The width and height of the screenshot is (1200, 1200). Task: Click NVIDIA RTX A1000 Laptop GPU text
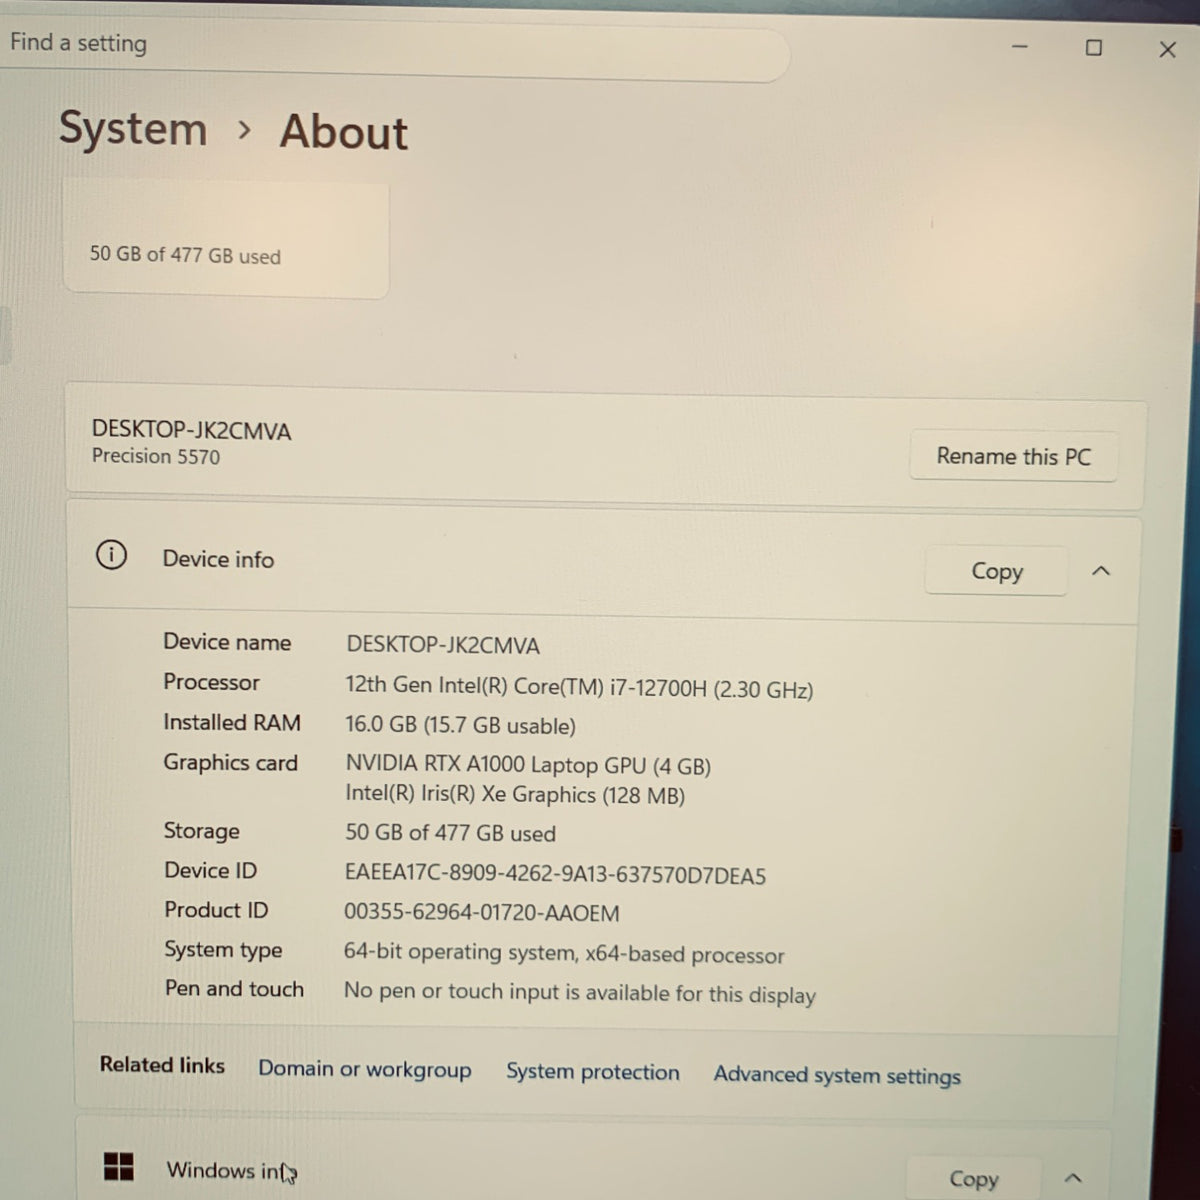[528, 765]
